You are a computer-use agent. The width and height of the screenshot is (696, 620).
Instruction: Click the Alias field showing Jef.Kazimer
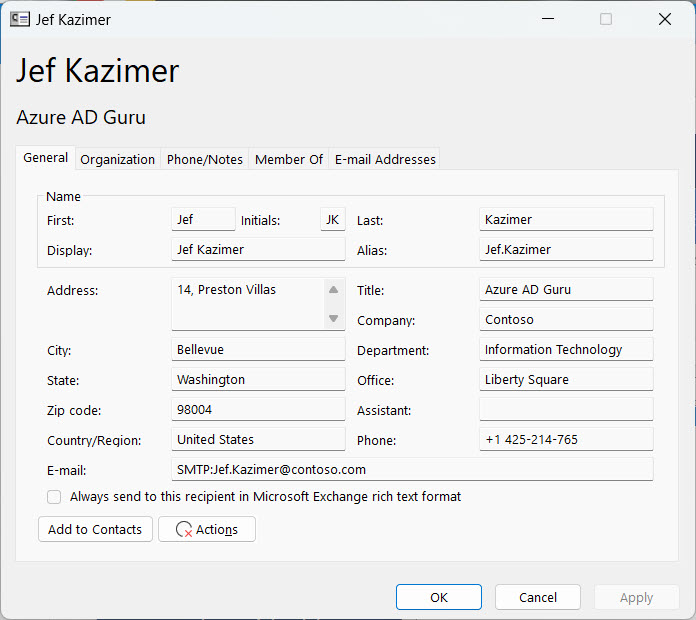tap(566, 249)
